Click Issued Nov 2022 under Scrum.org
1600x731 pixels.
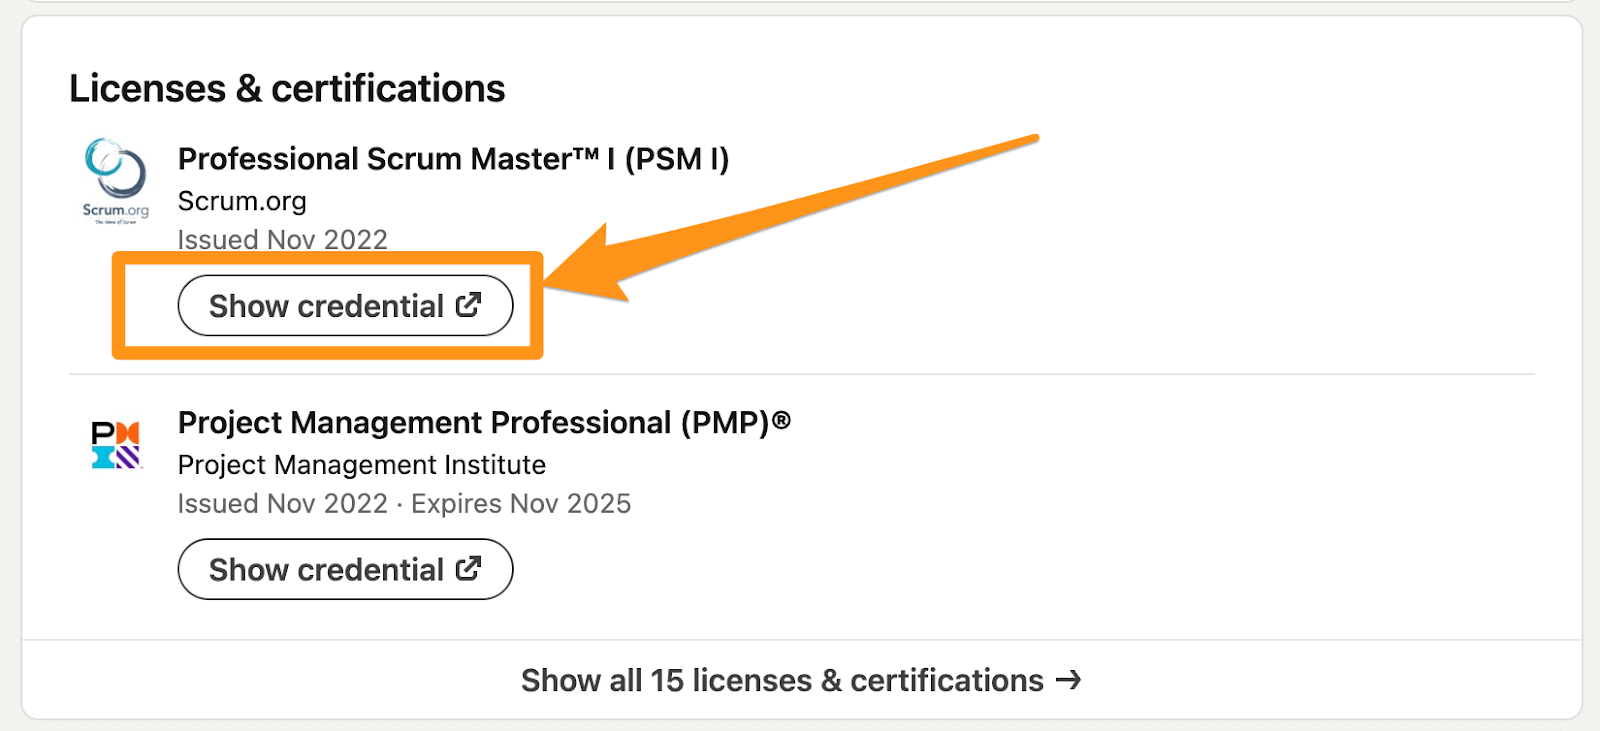[x=282, y=240]
